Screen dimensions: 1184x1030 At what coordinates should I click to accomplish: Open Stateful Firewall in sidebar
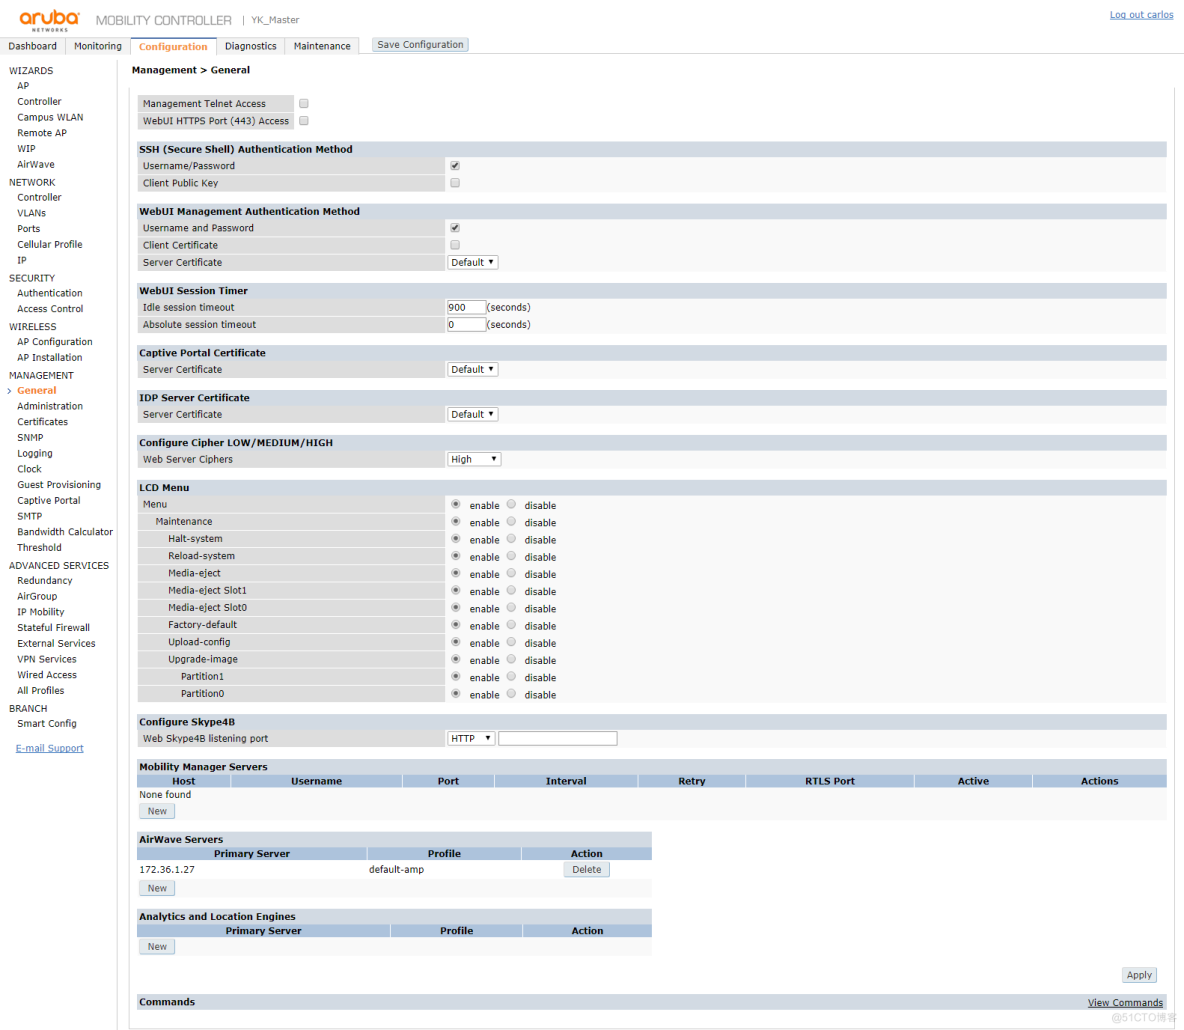[x=54, y=628]
